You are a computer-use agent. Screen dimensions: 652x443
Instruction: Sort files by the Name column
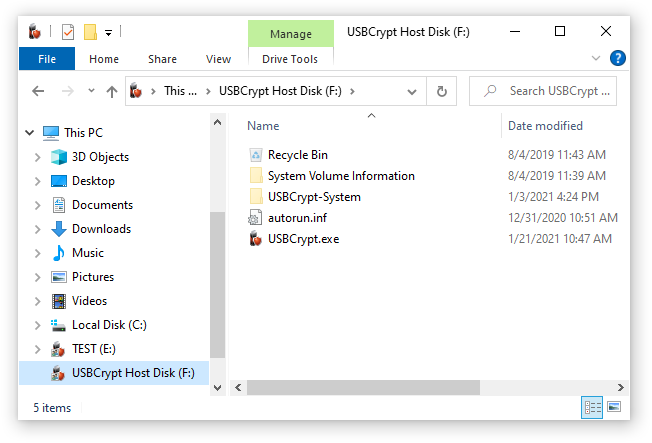coord(263,126)
